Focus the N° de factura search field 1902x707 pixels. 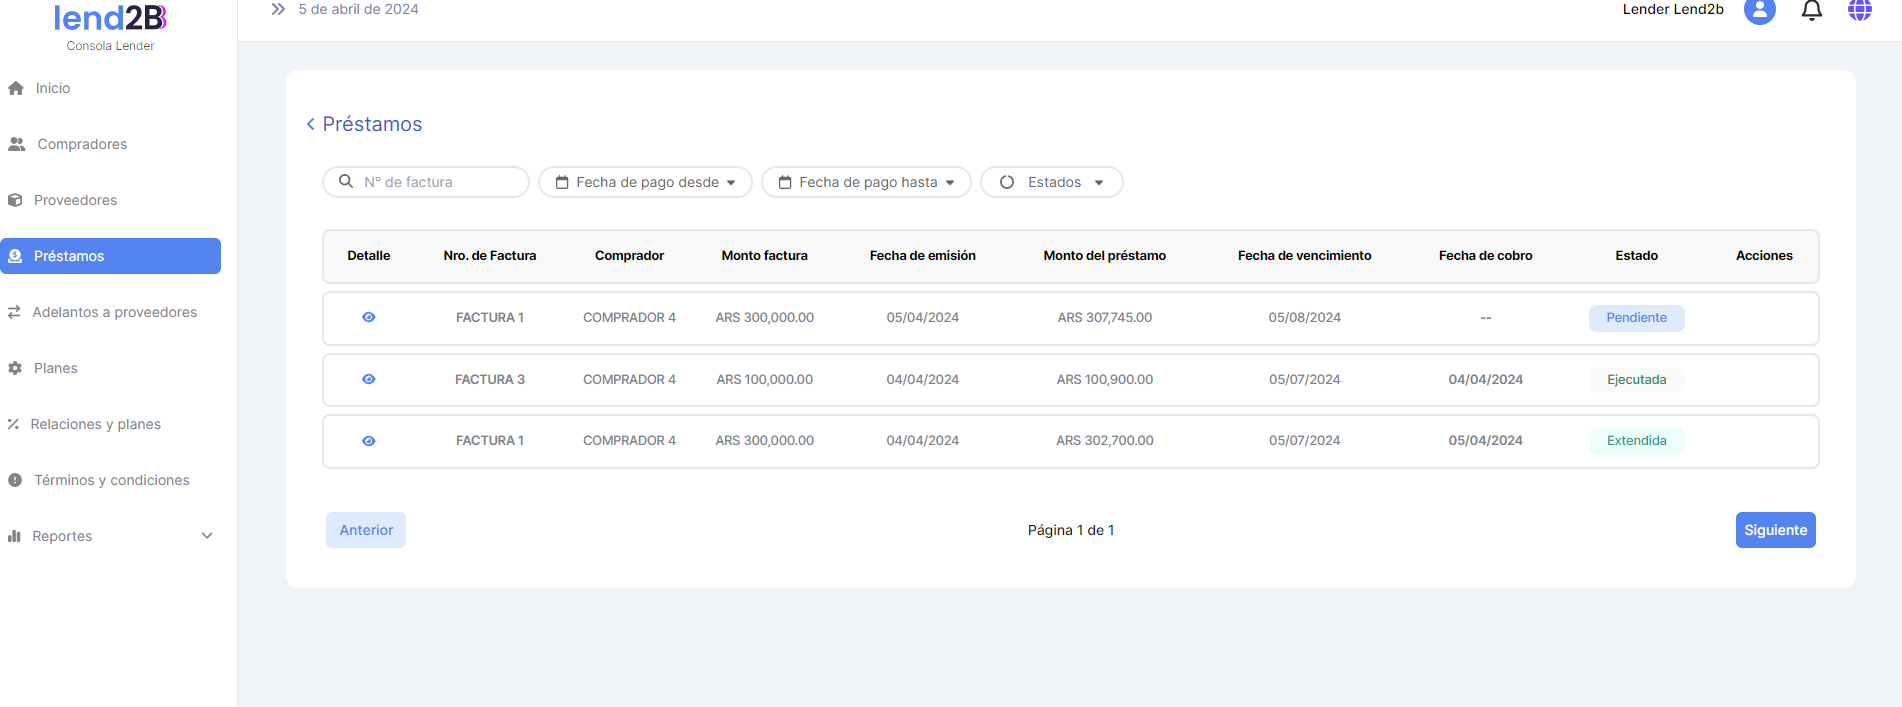pos(440,182)
